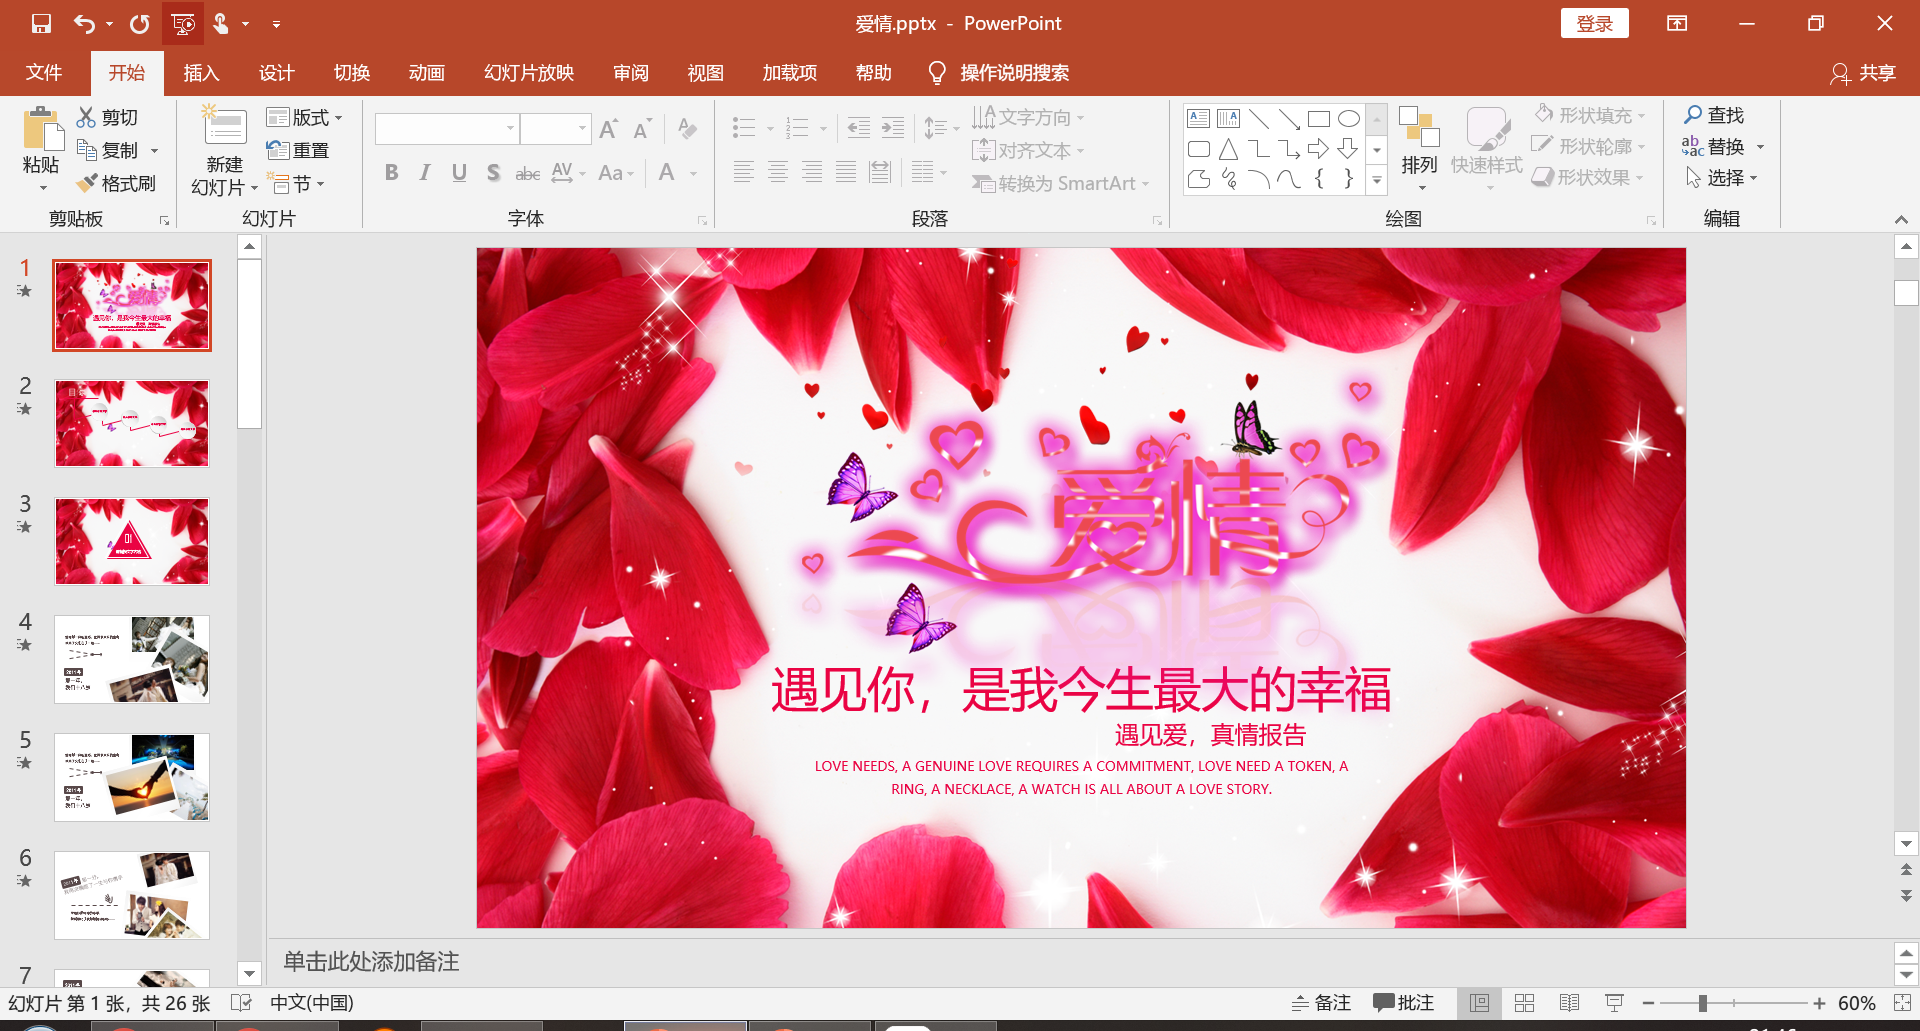This screenshot has height=1031, width=1920.
Task: Expand the 版式 (Layout) dropdown
Action: (x=305, y=117)
